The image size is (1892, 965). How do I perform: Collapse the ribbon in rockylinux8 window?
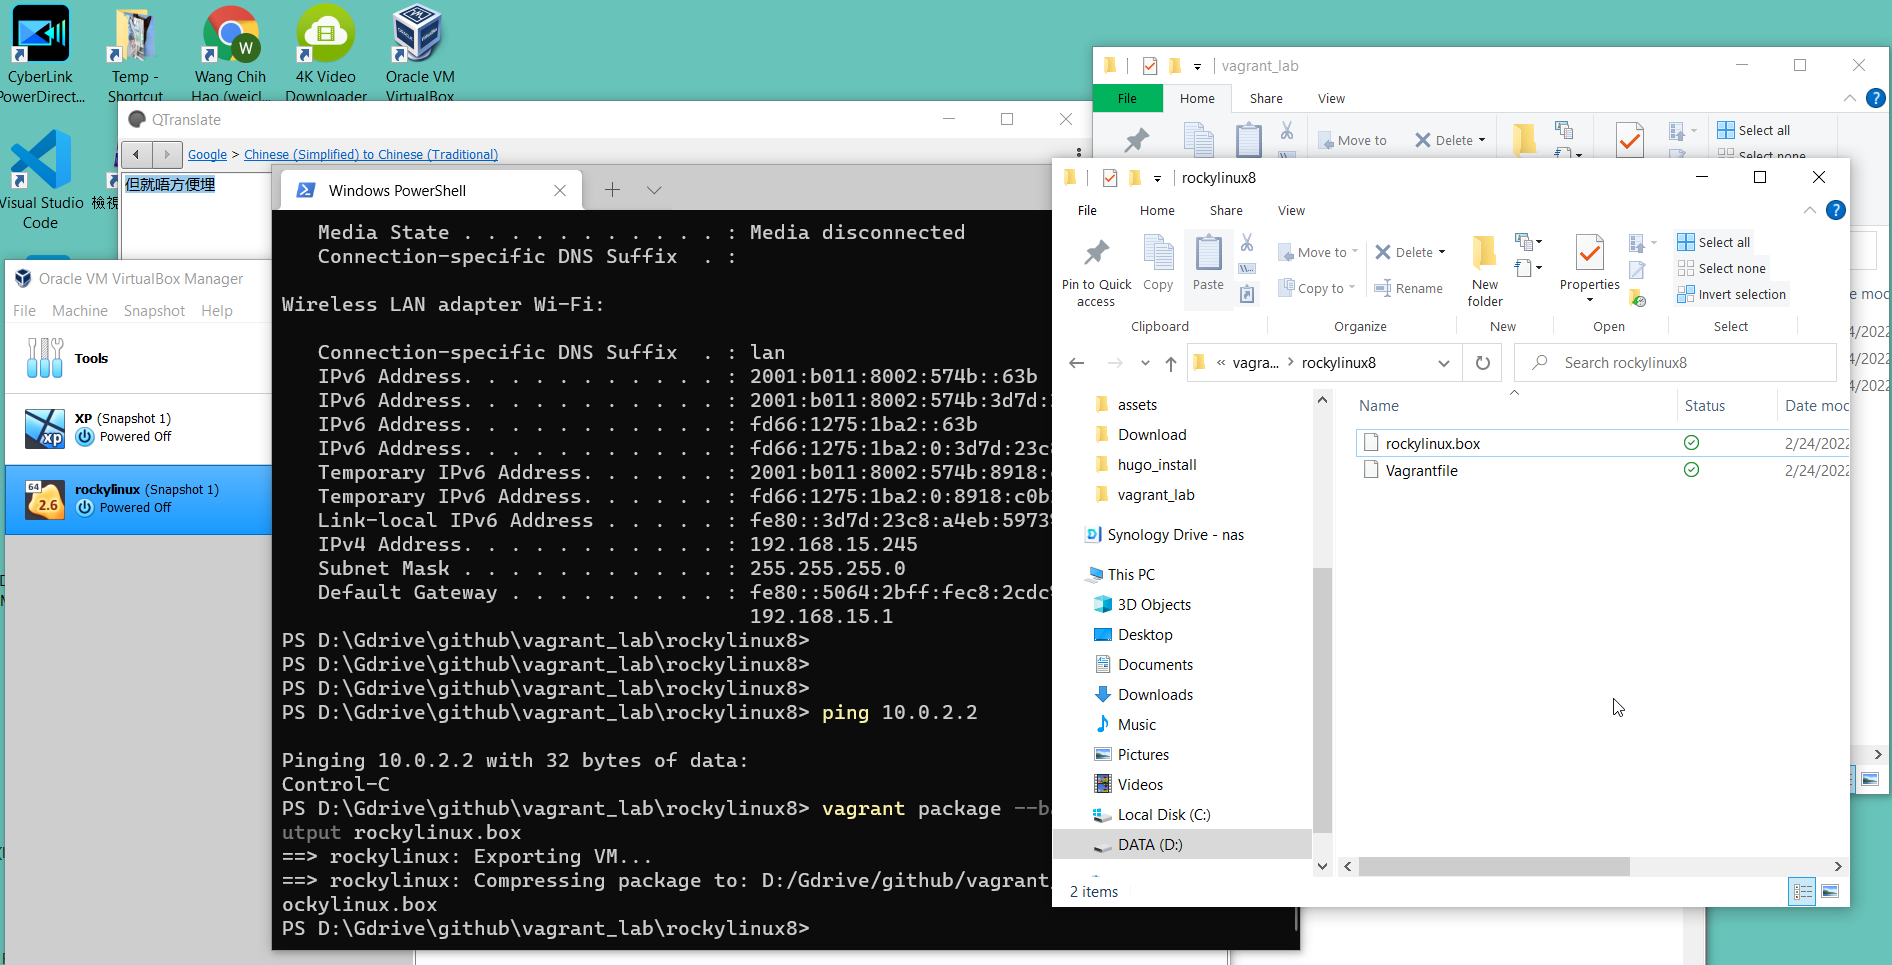[x=1809, y=210]
